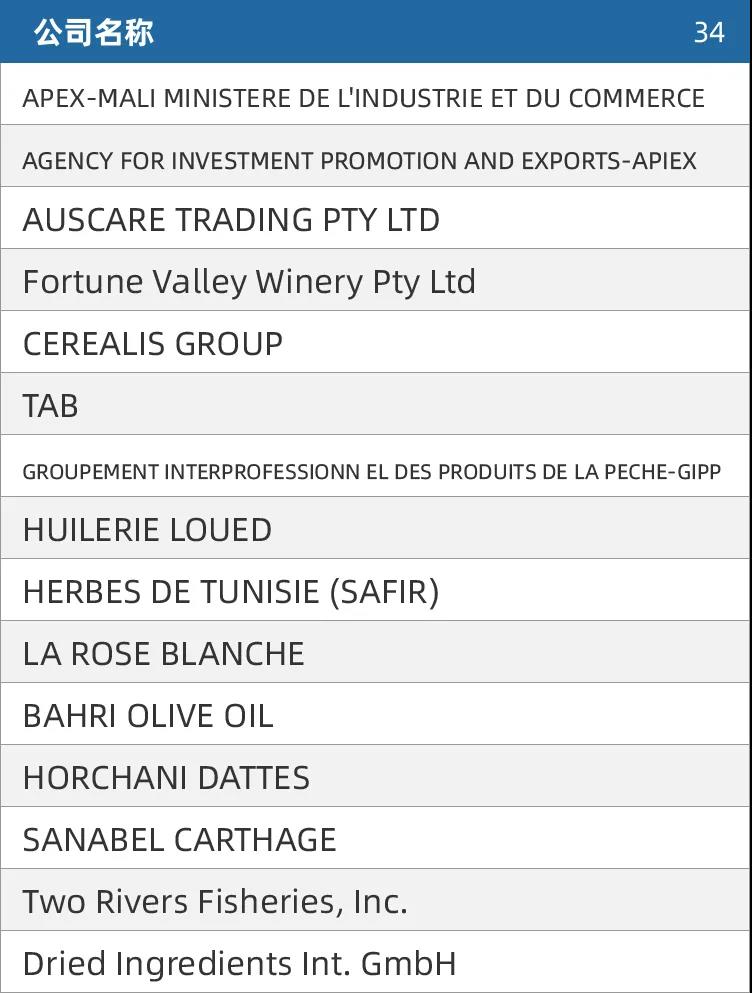This screenshot has height=993, width=752.
Task: Select Two Rivers Fisheries, Inc. row
Action: pos(376,901)
